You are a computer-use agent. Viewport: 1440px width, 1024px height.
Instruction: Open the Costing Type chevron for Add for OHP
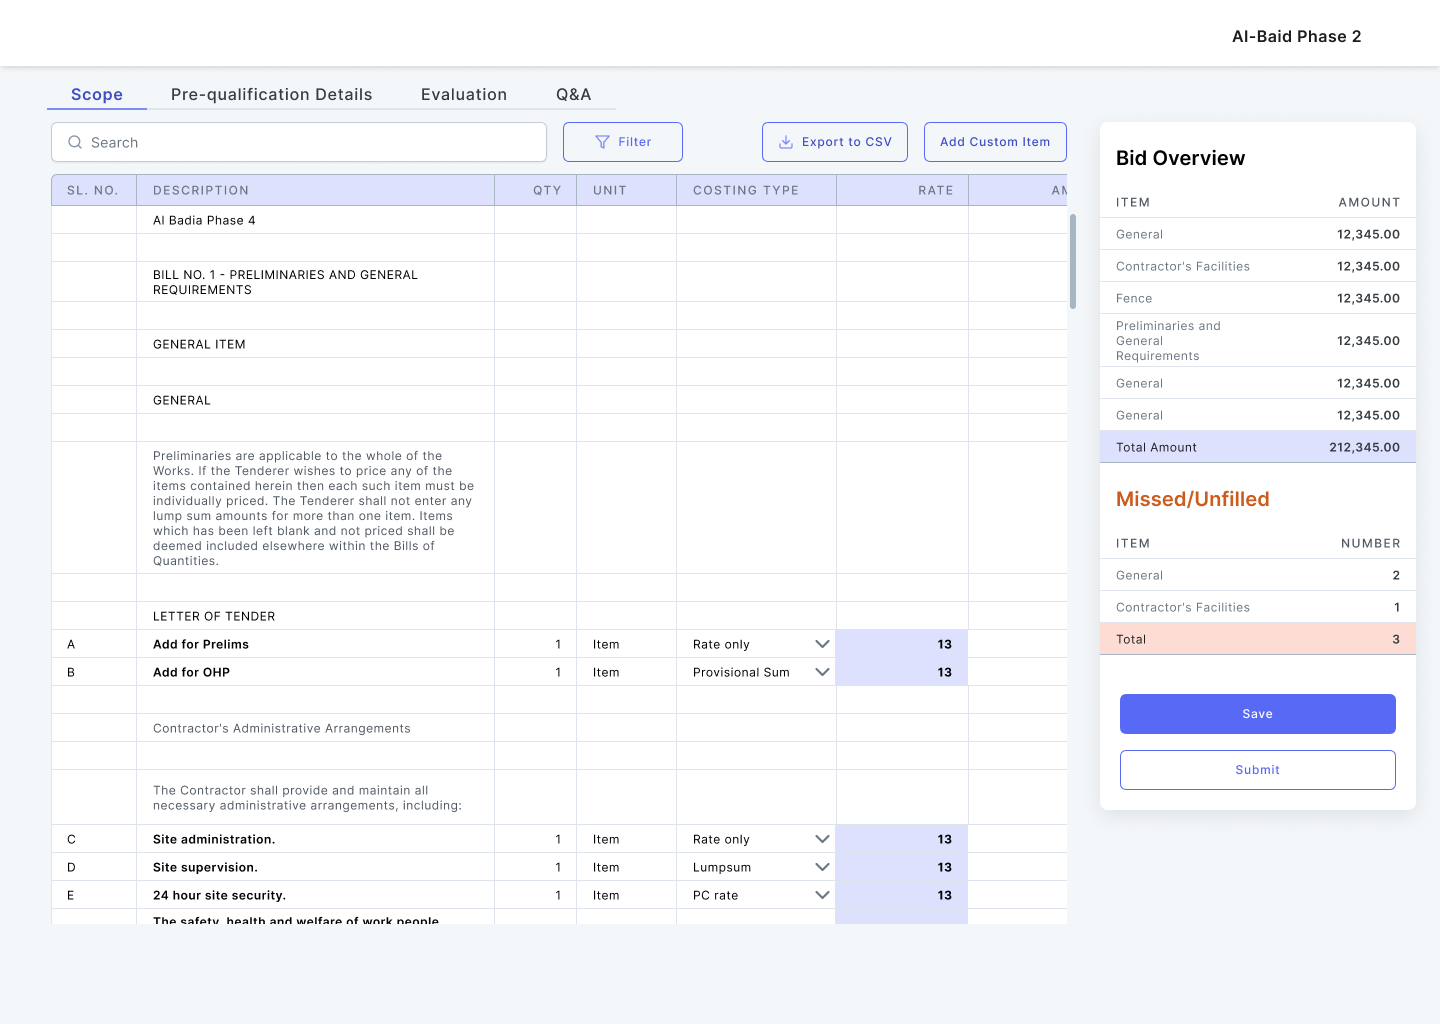822,672
